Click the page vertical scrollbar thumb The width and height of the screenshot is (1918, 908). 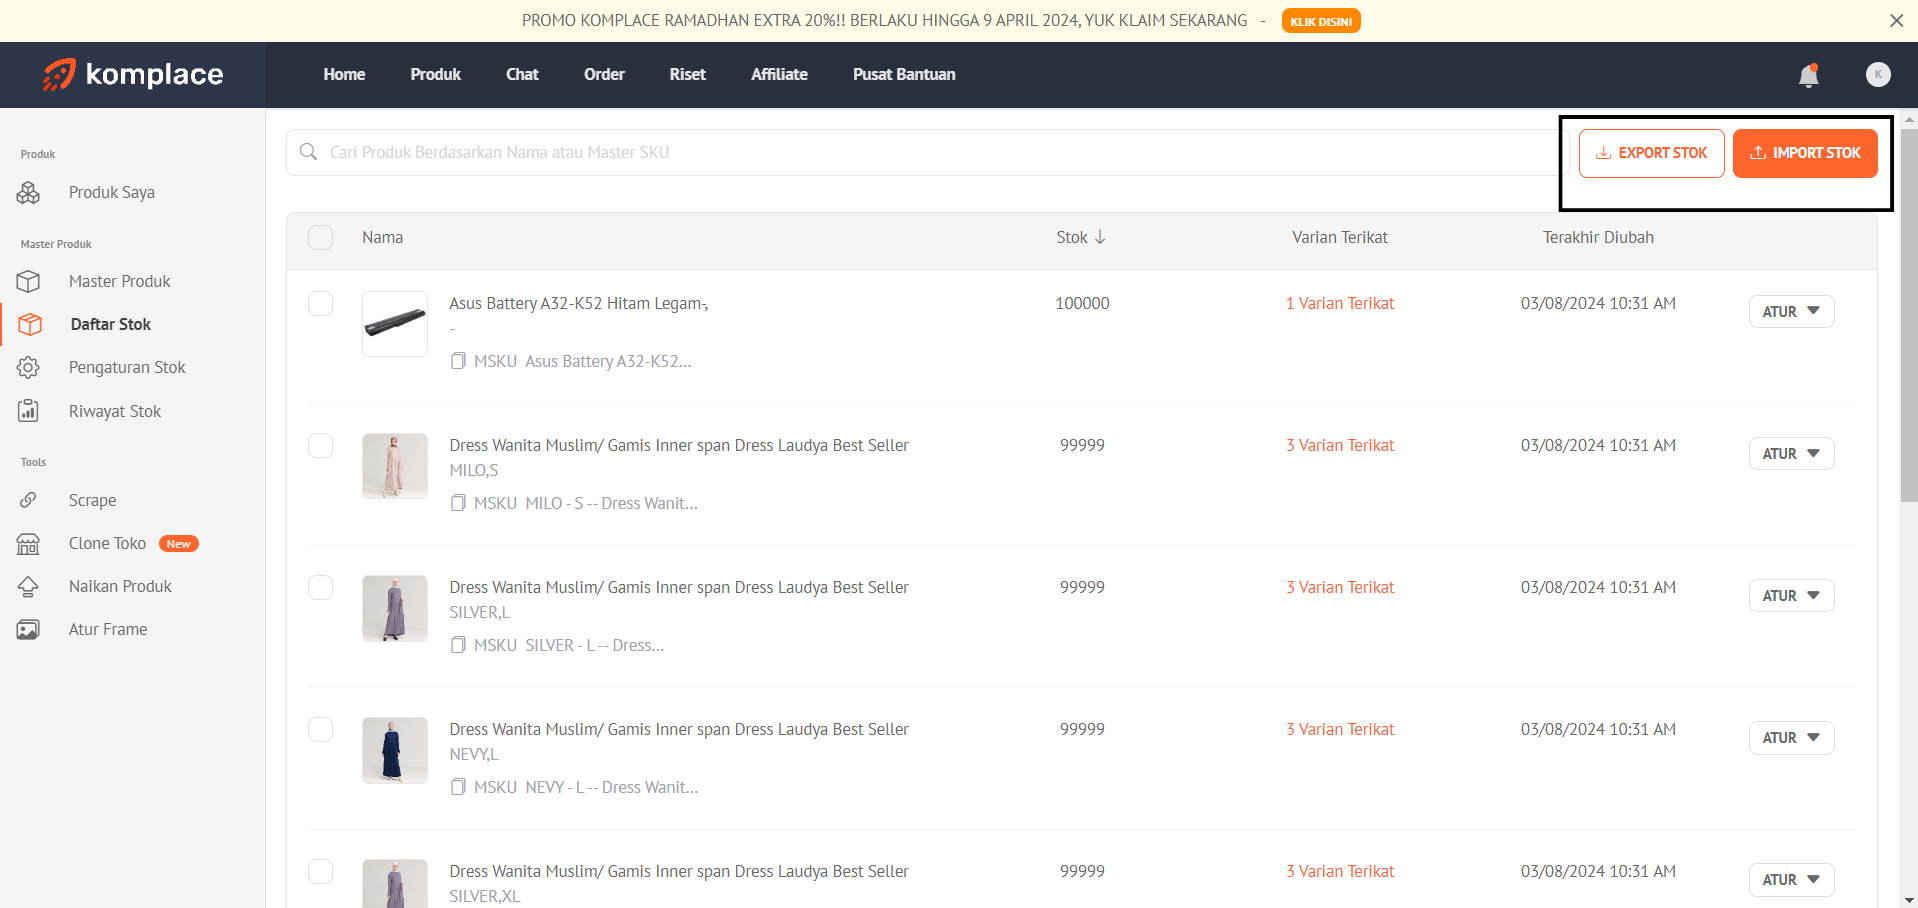click(1909, 315)
